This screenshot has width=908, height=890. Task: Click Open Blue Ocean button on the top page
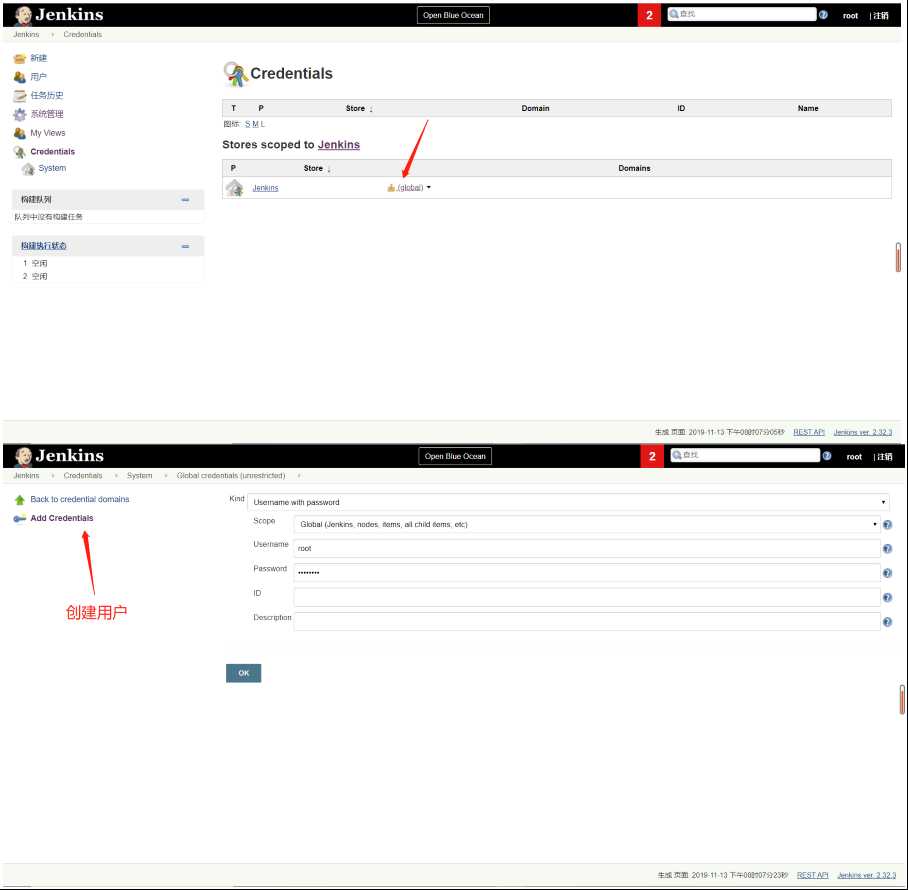point(453,15)
